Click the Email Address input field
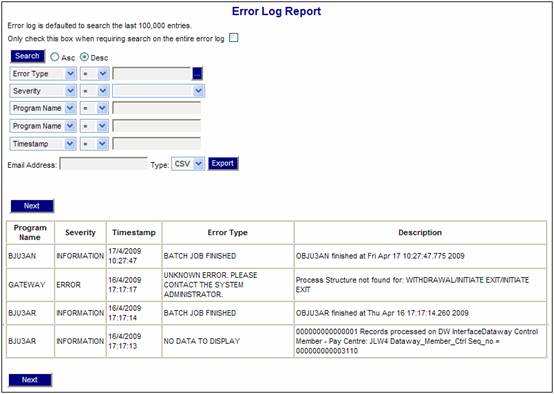The height and width of the screenshot is (394, 554). 104,164
